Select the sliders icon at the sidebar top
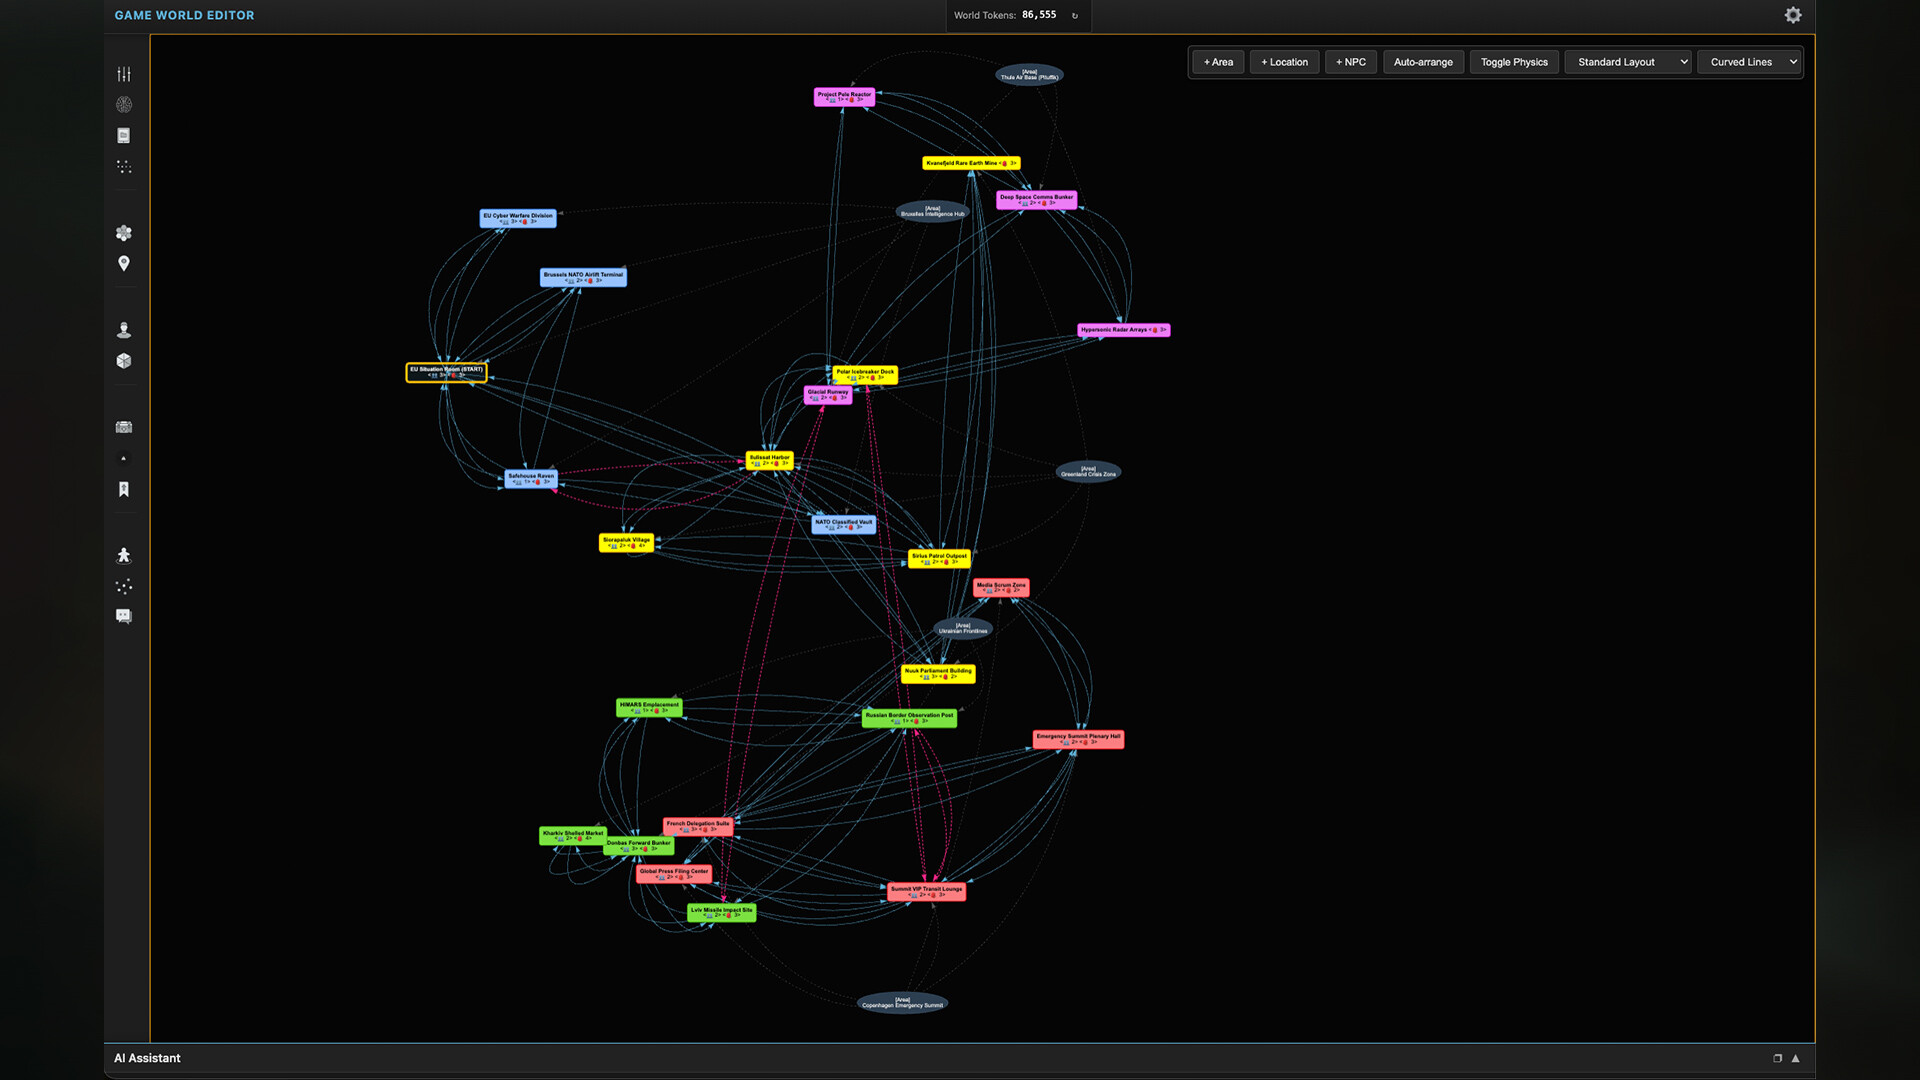 (x=123, y=73)
